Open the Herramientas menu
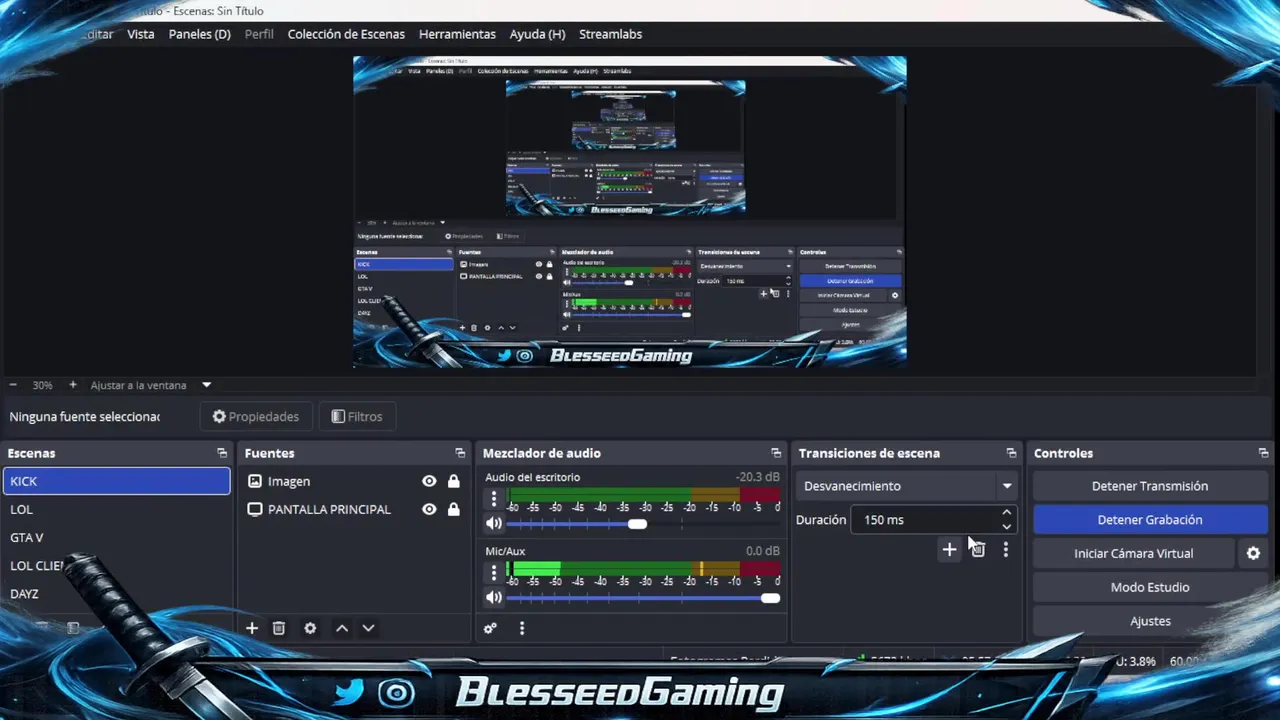1280x720 pixels. click(457, 34)
